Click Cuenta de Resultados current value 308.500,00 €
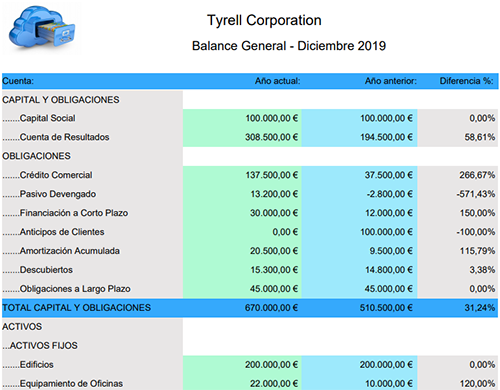This screenshot has height=390, width=500. [271, 137]
